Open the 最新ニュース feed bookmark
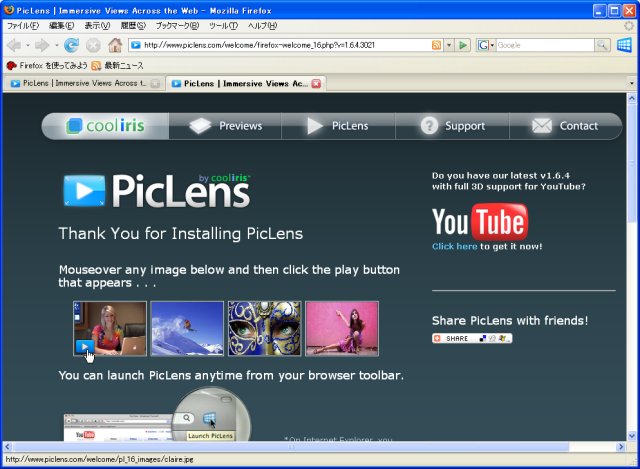This screenshot has width=640, height=469. (118, 65)
